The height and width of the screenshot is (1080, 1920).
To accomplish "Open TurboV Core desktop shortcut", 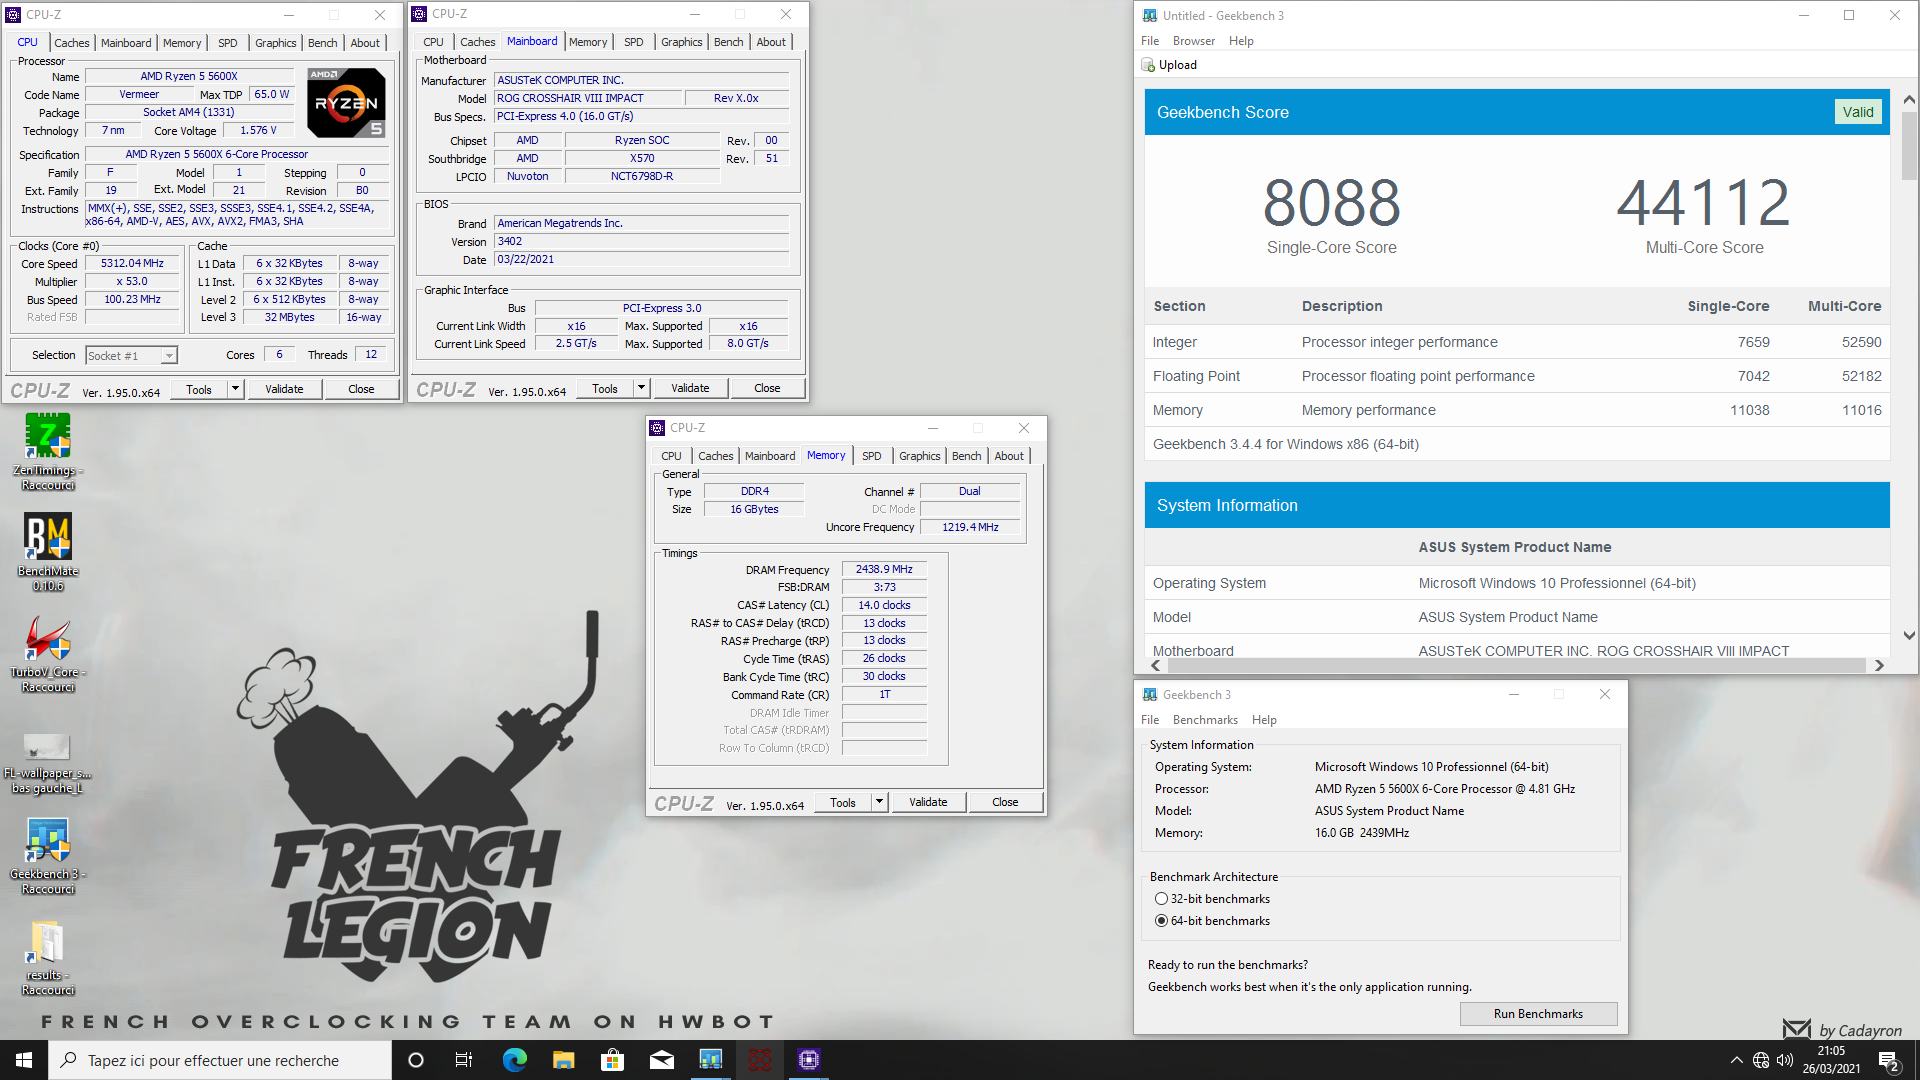I will point(48,654).
